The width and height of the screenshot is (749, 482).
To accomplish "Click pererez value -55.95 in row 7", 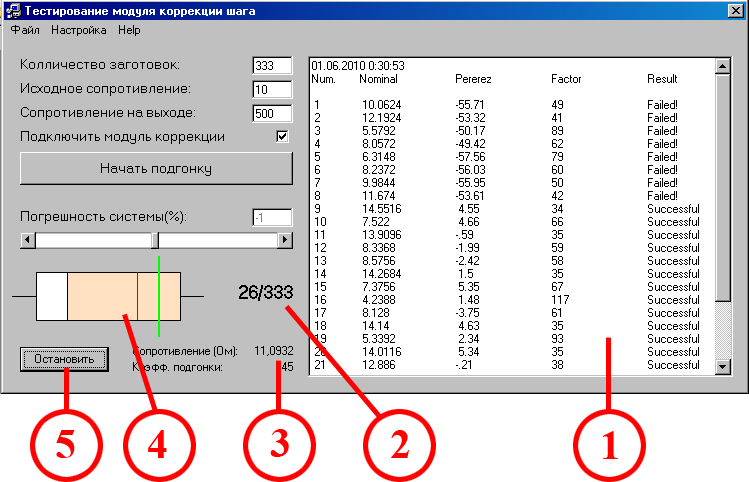I will [x=470, y=182].
